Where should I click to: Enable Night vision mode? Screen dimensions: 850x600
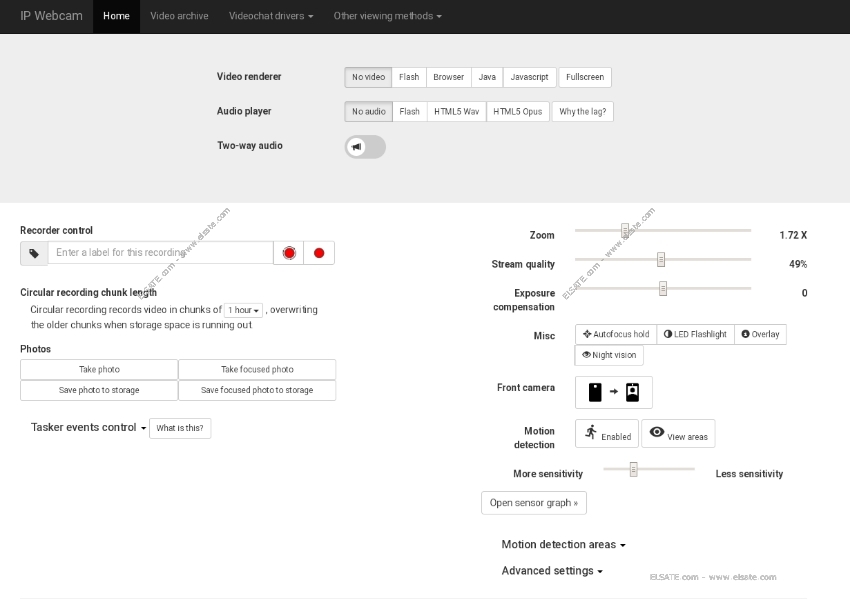[609, 355]
